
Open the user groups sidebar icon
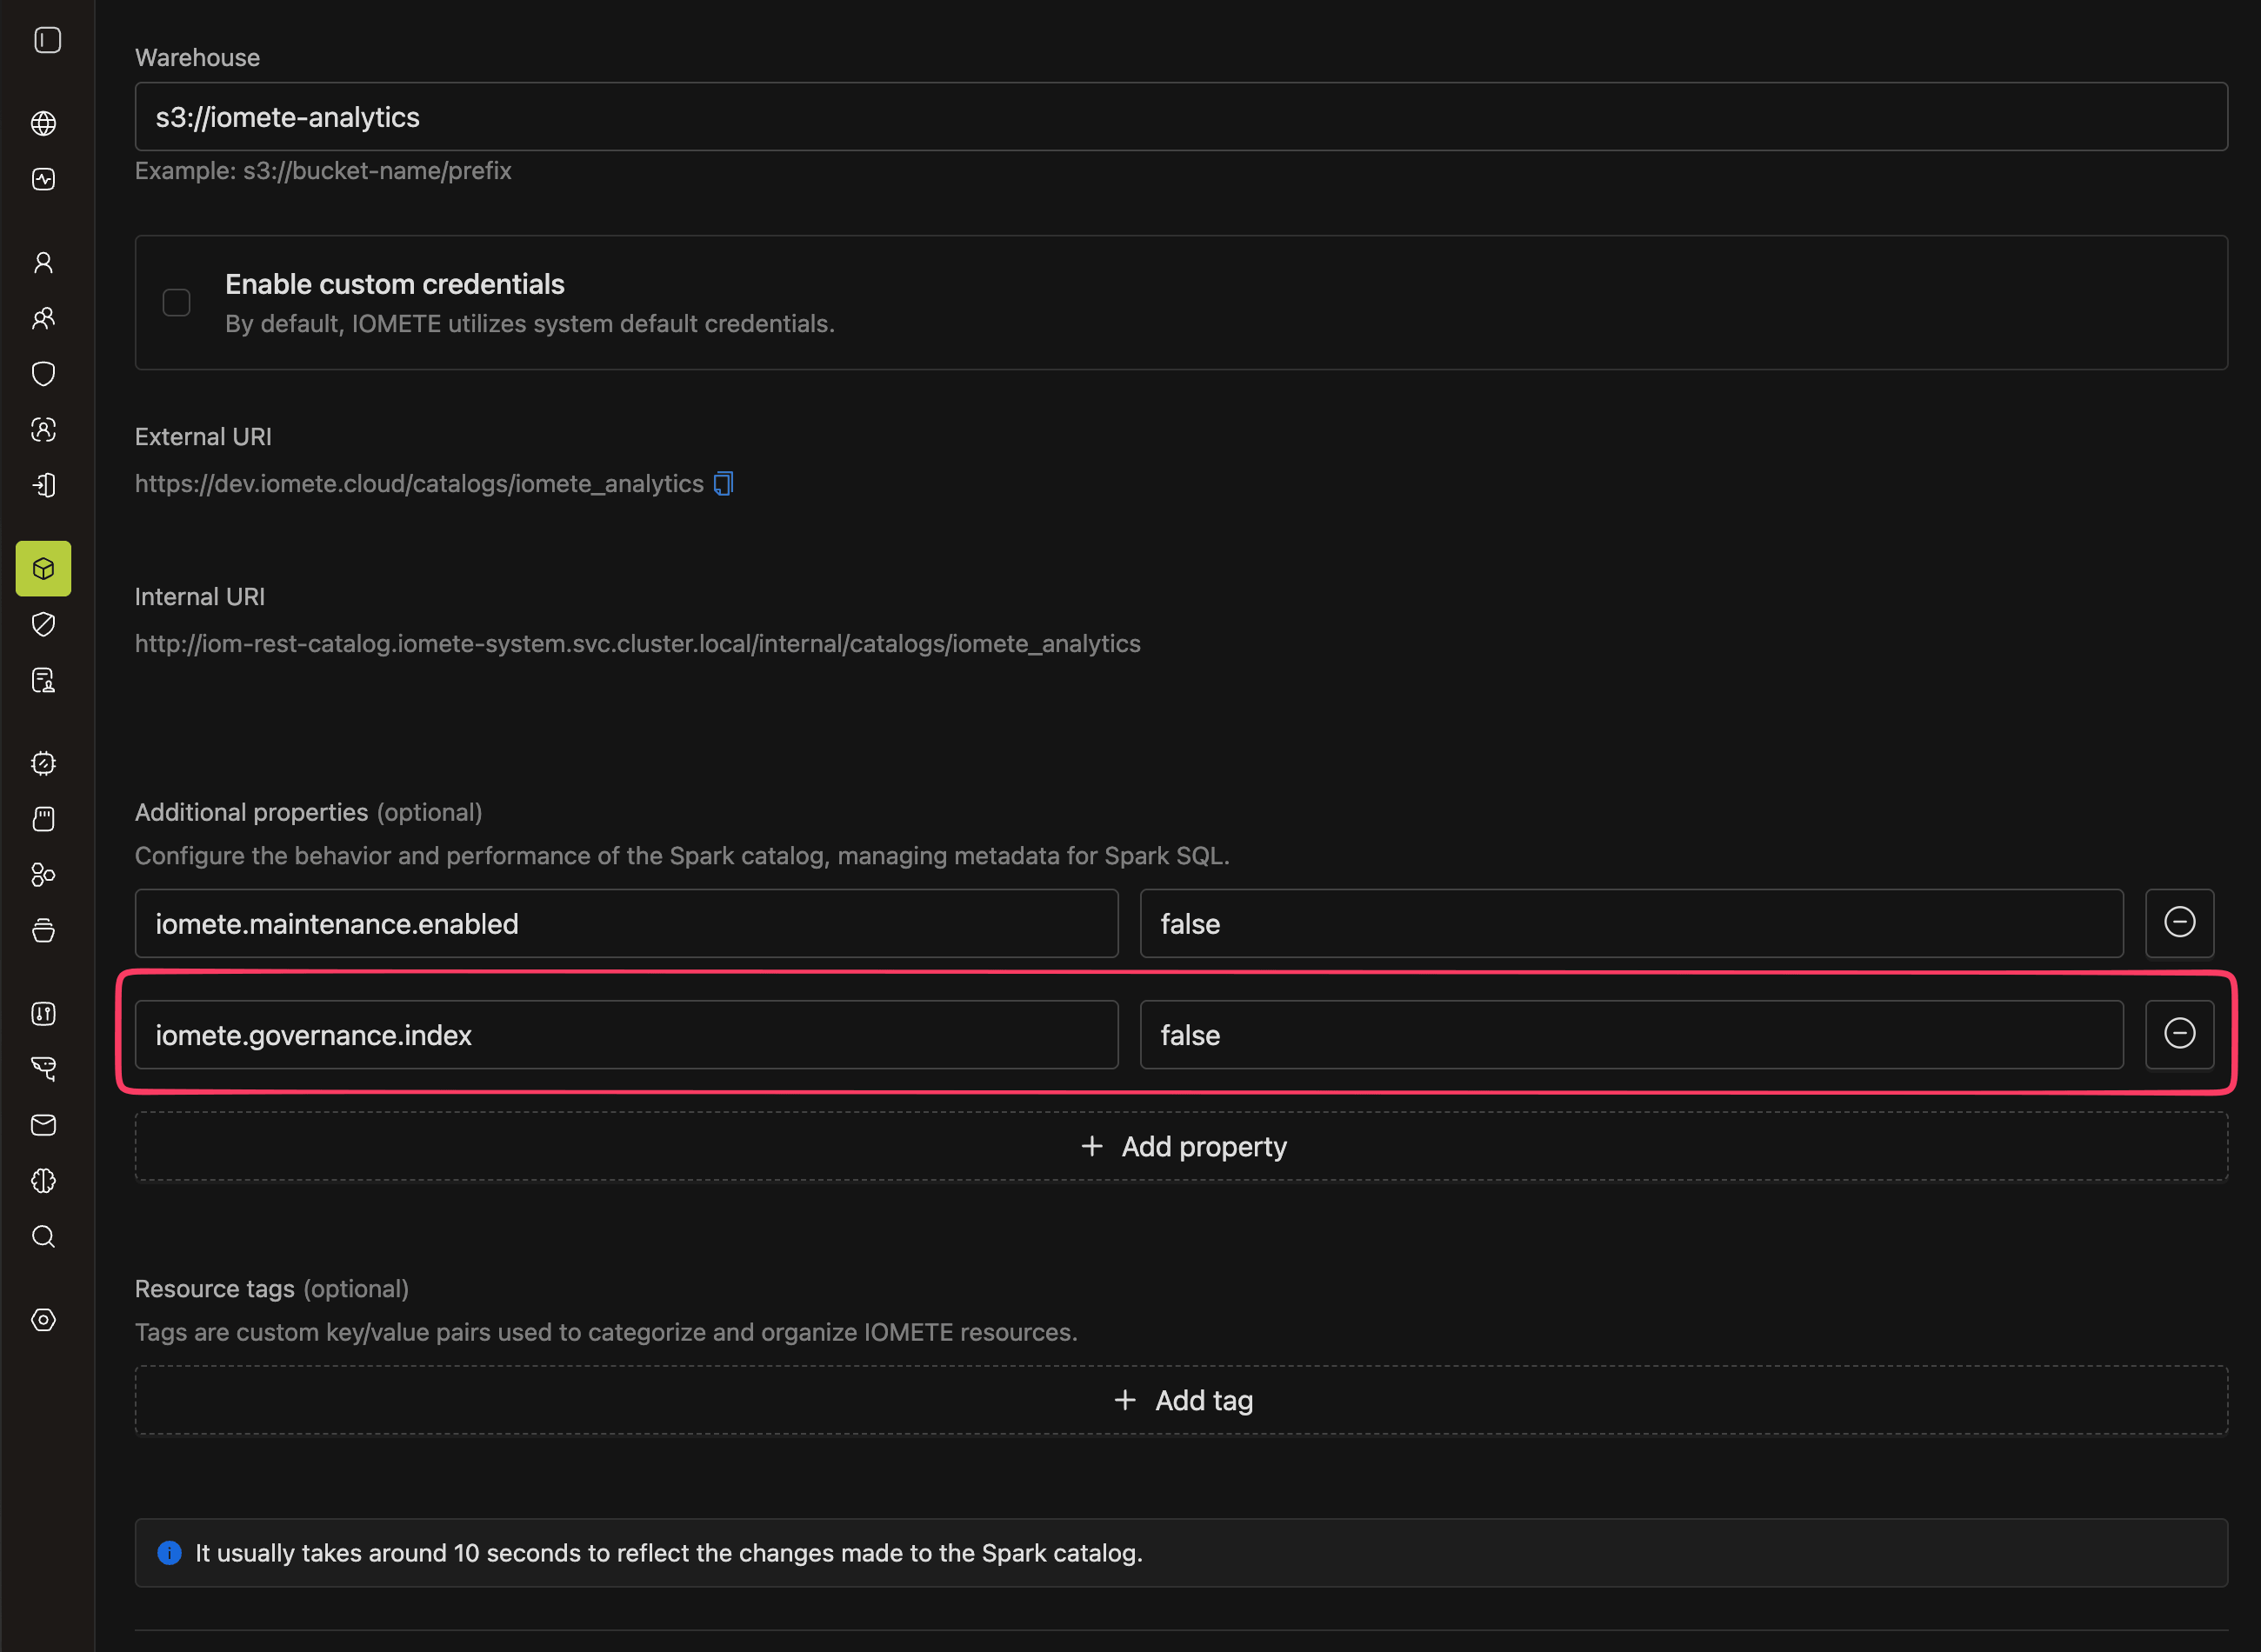coord(43,318)
